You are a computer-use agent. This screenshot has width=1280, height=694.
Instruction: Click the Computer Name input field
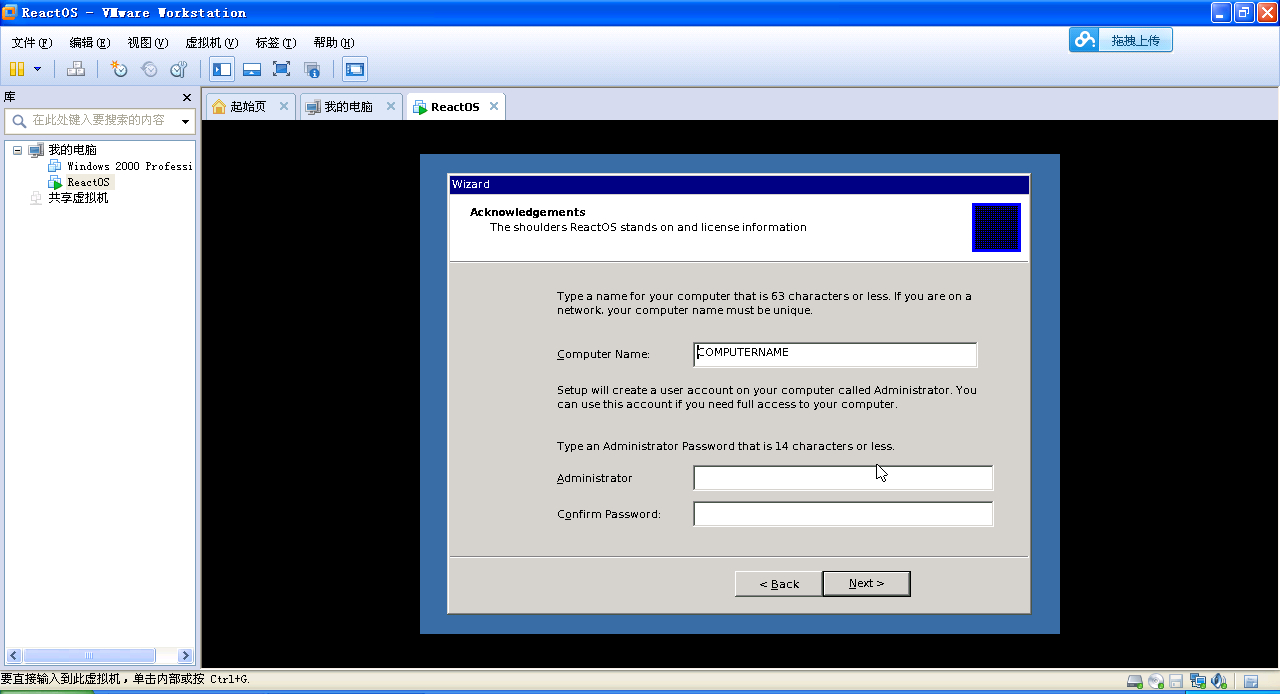click(835, 354)
